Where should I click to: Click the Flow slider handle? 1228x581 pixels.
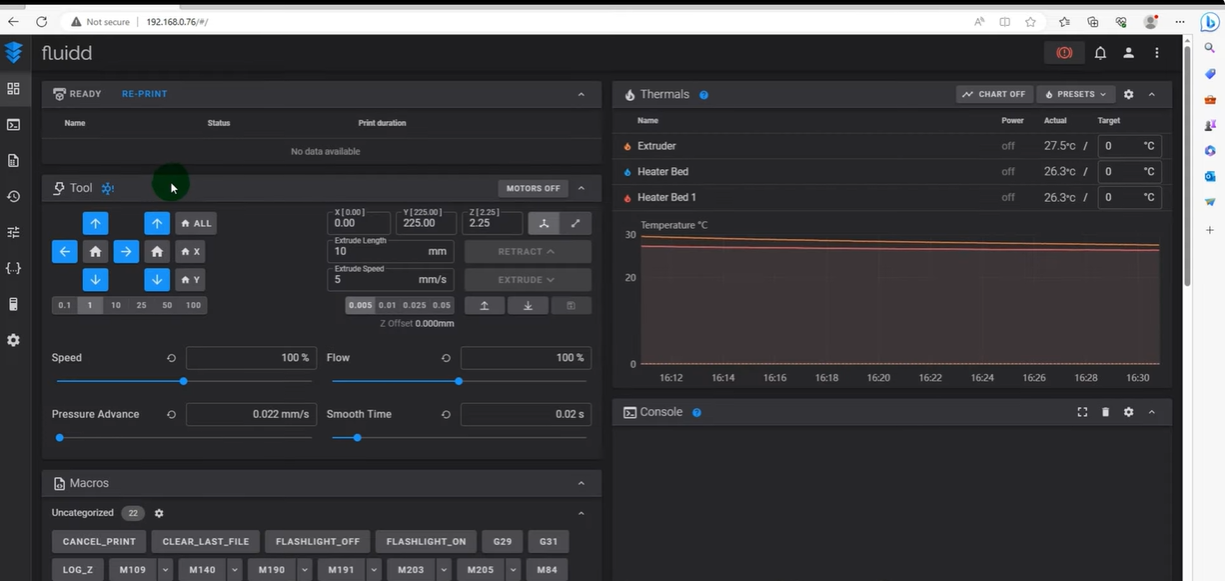pyautogui.click(x=458, y=381)
